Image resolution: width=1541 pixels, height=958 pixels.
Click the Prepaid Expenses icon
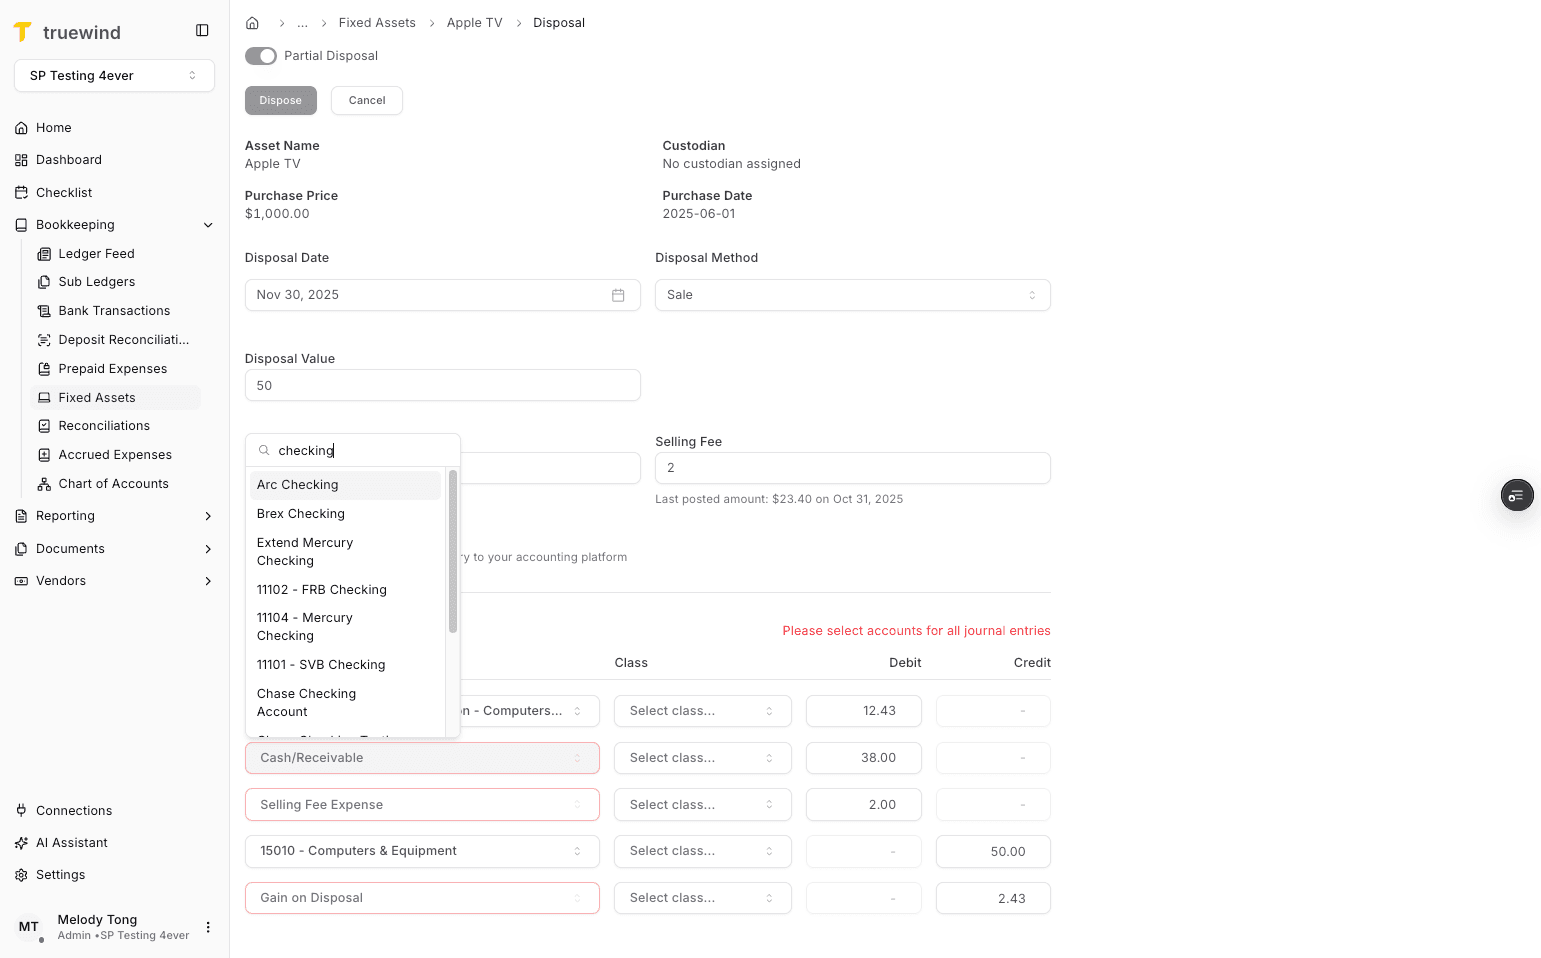pyautogui.click(x=44, y=368)
